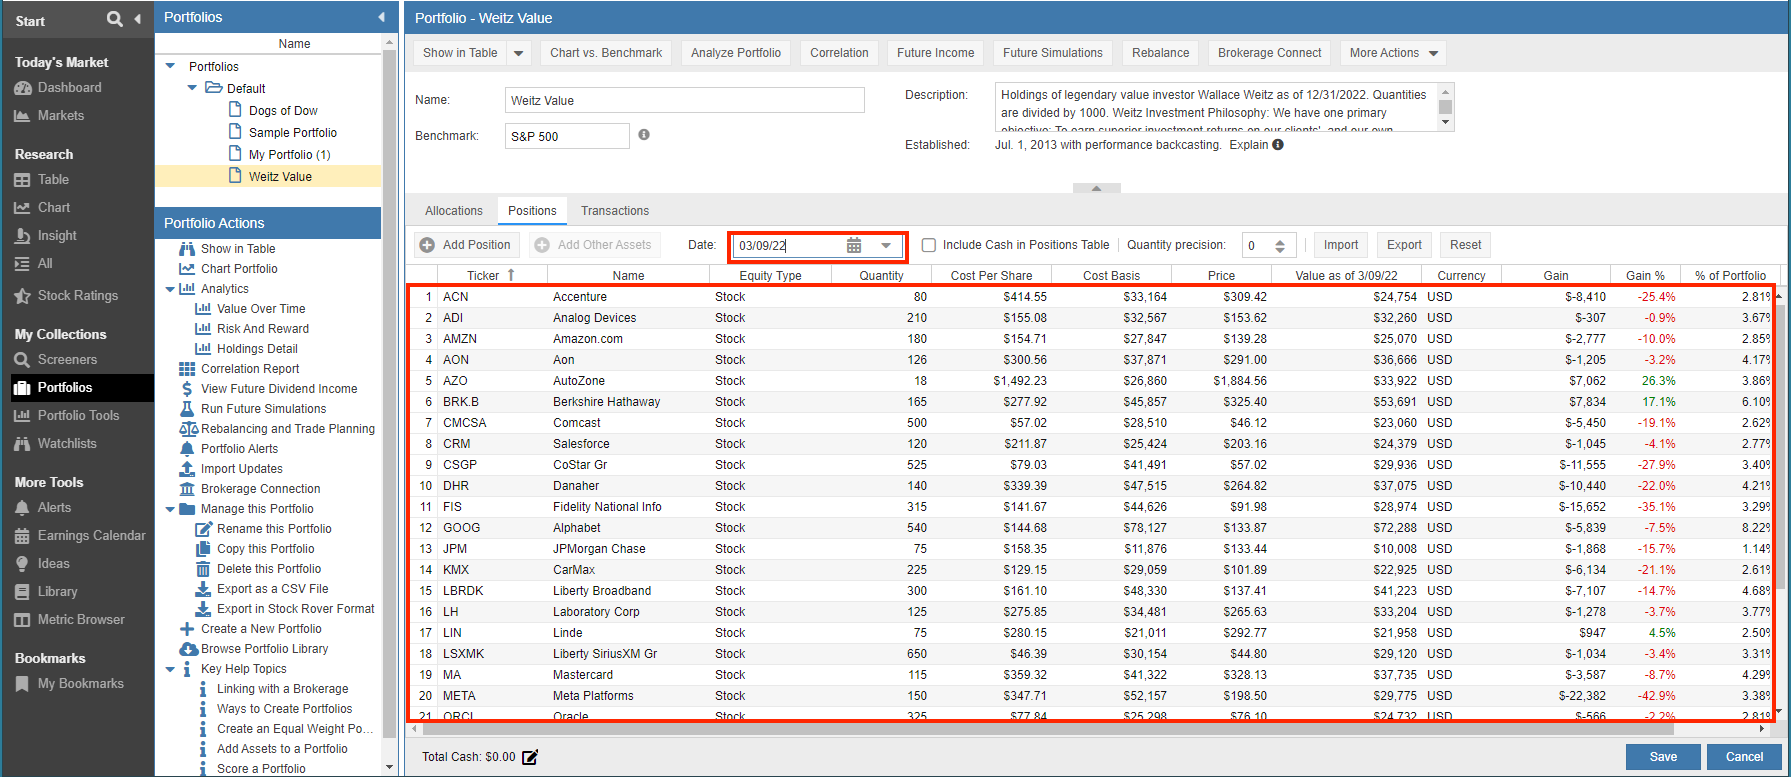Click the Name input field

tap(685, 100)
